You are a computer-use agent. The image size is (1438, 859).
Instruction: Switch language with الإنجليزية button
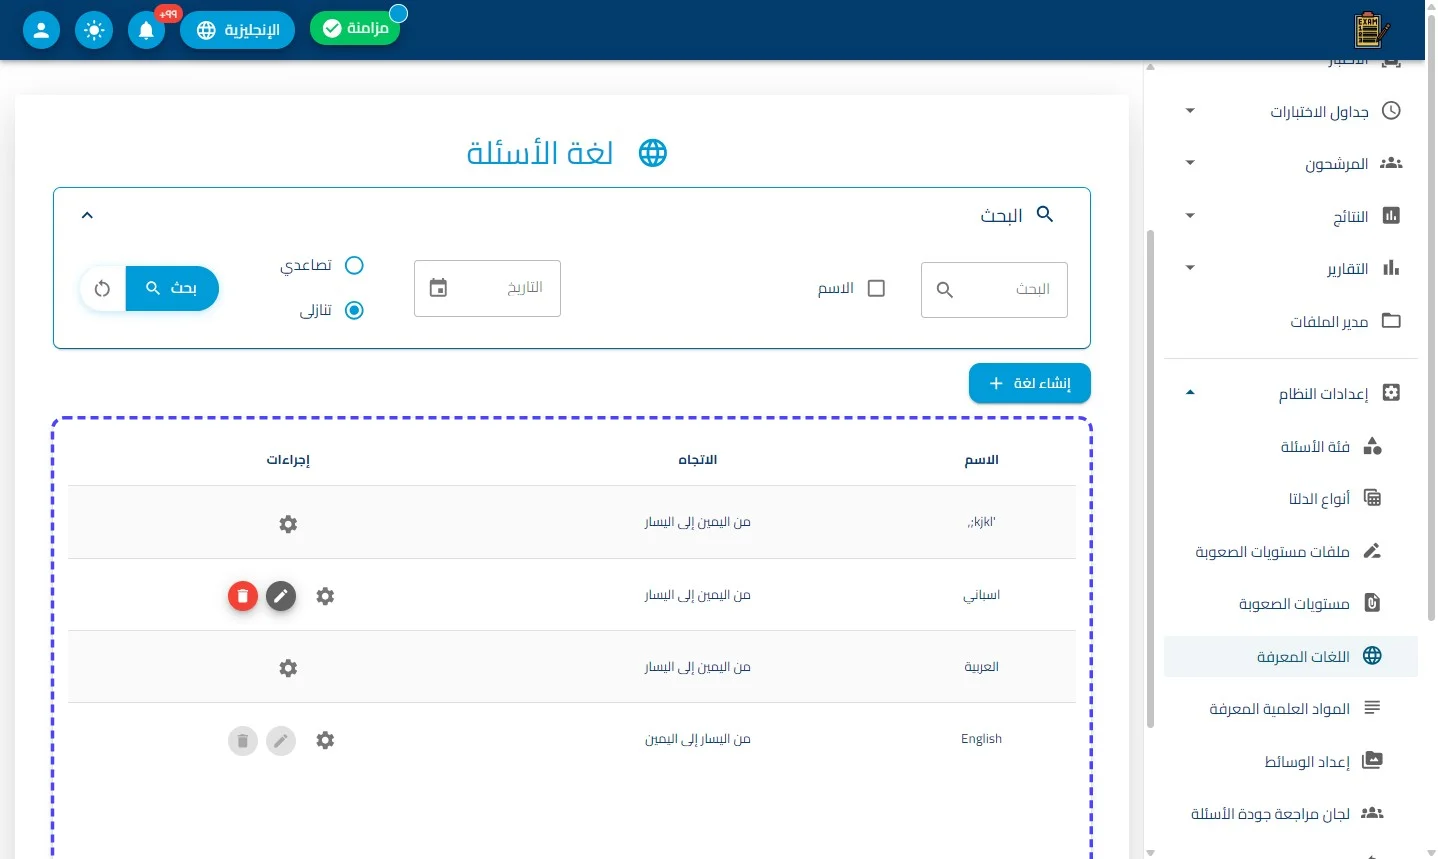pos(237,30)
